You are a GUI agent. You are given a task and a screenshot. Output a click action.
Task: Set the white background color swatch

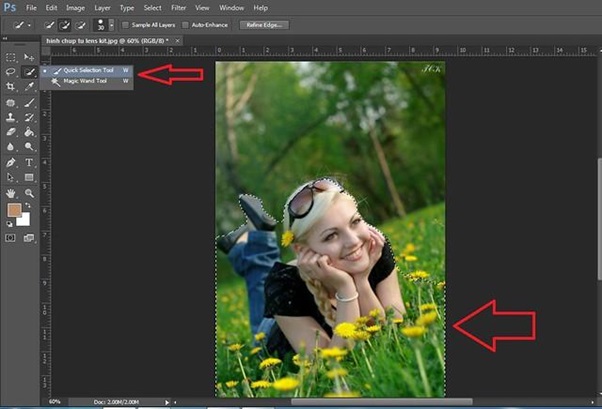24,220
